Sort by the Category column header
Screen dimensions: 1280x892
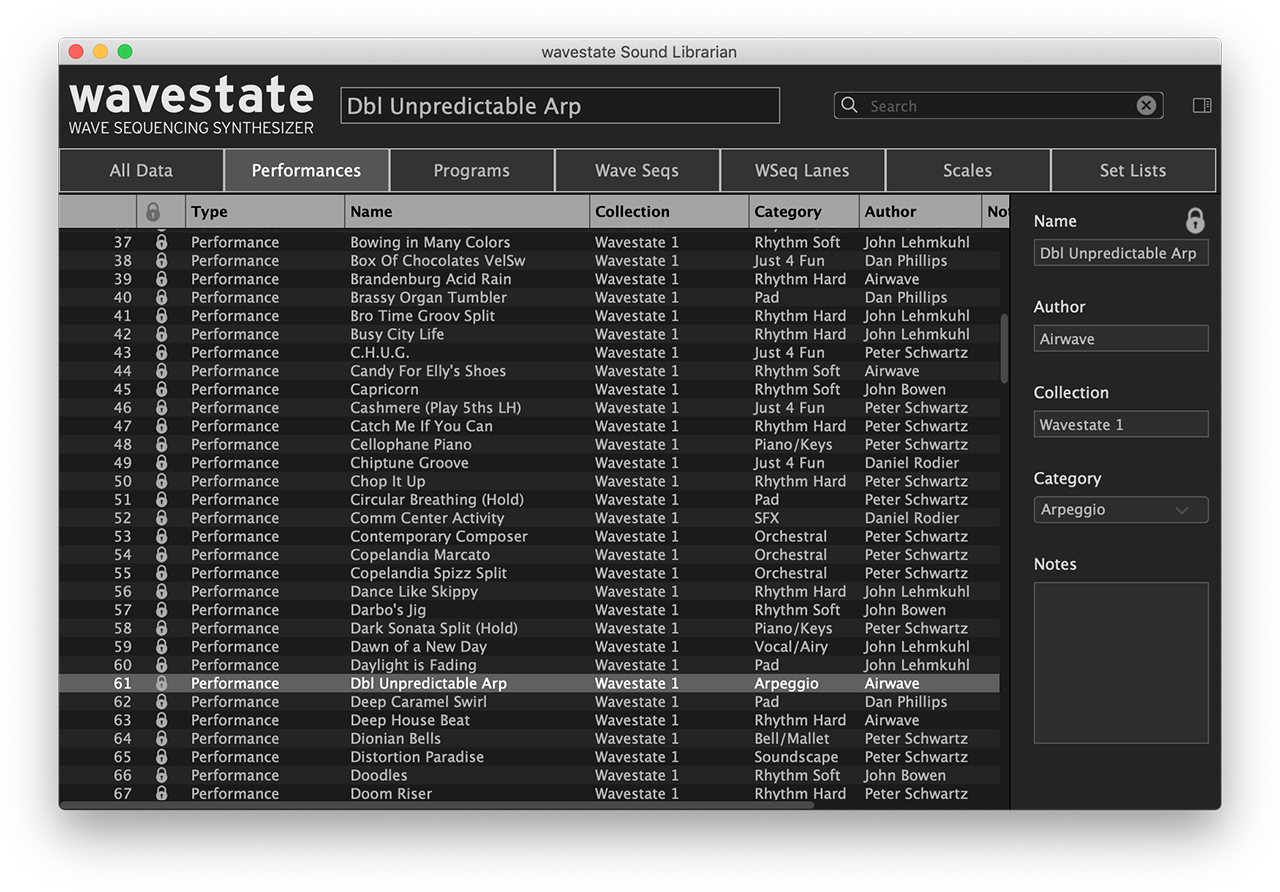coord(804,212)
